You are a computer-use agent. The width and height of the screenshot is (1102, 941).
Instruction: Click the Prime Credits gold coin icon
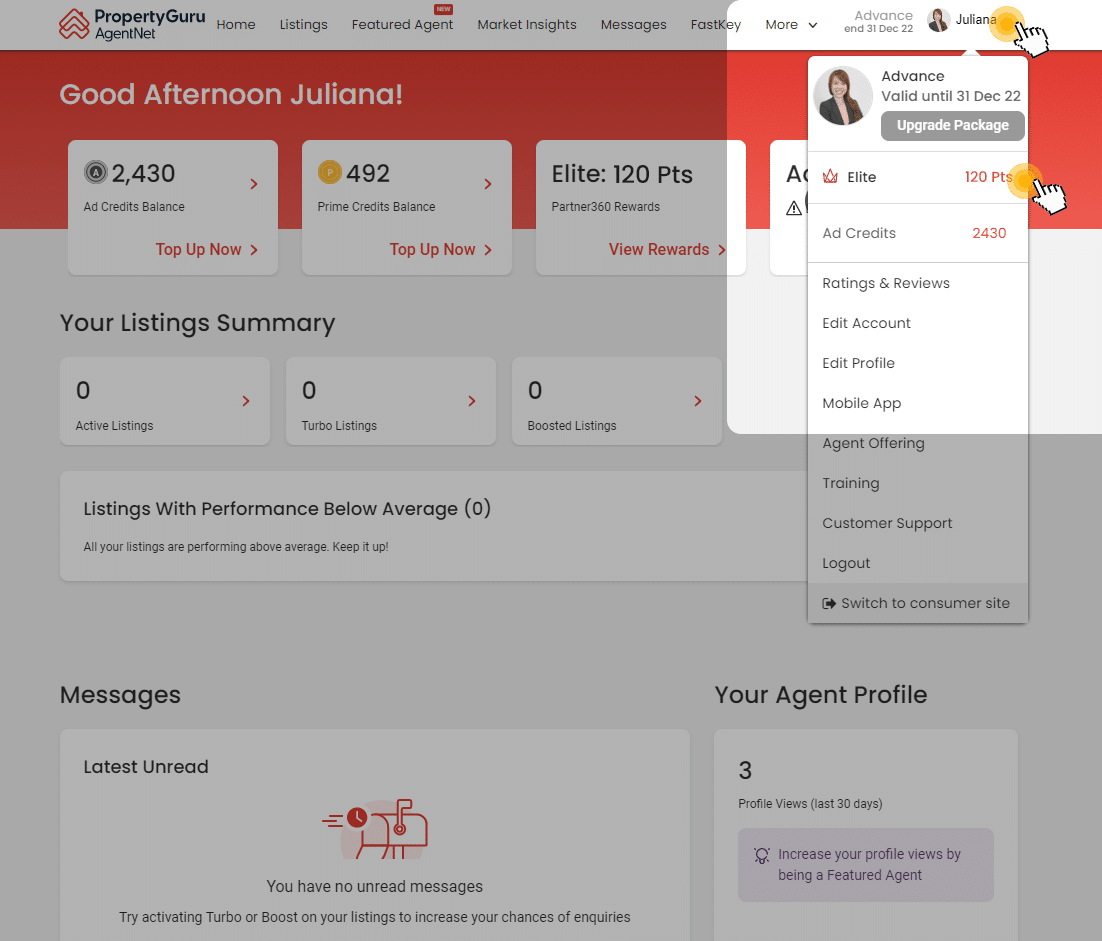point(330,172)
